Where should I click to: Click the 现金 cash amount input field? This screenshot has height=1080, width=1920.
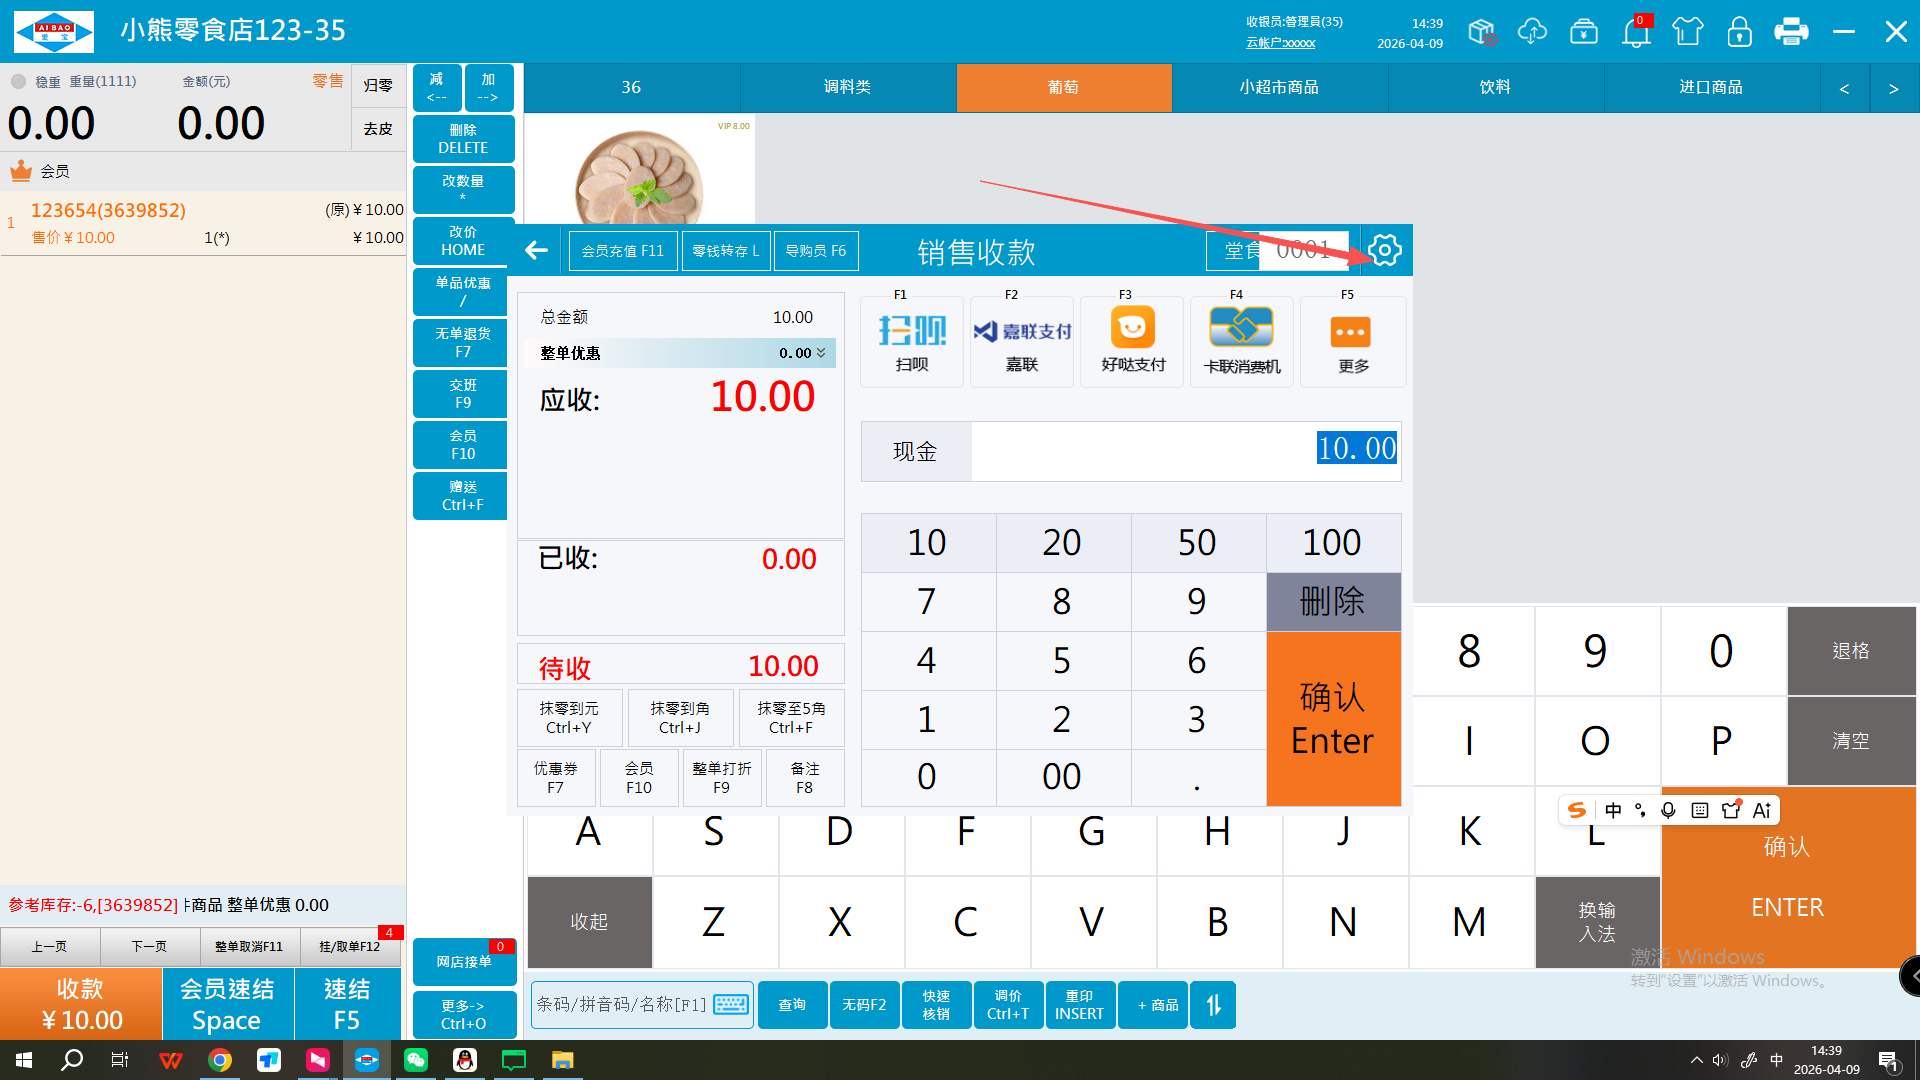click(1185, 450)
